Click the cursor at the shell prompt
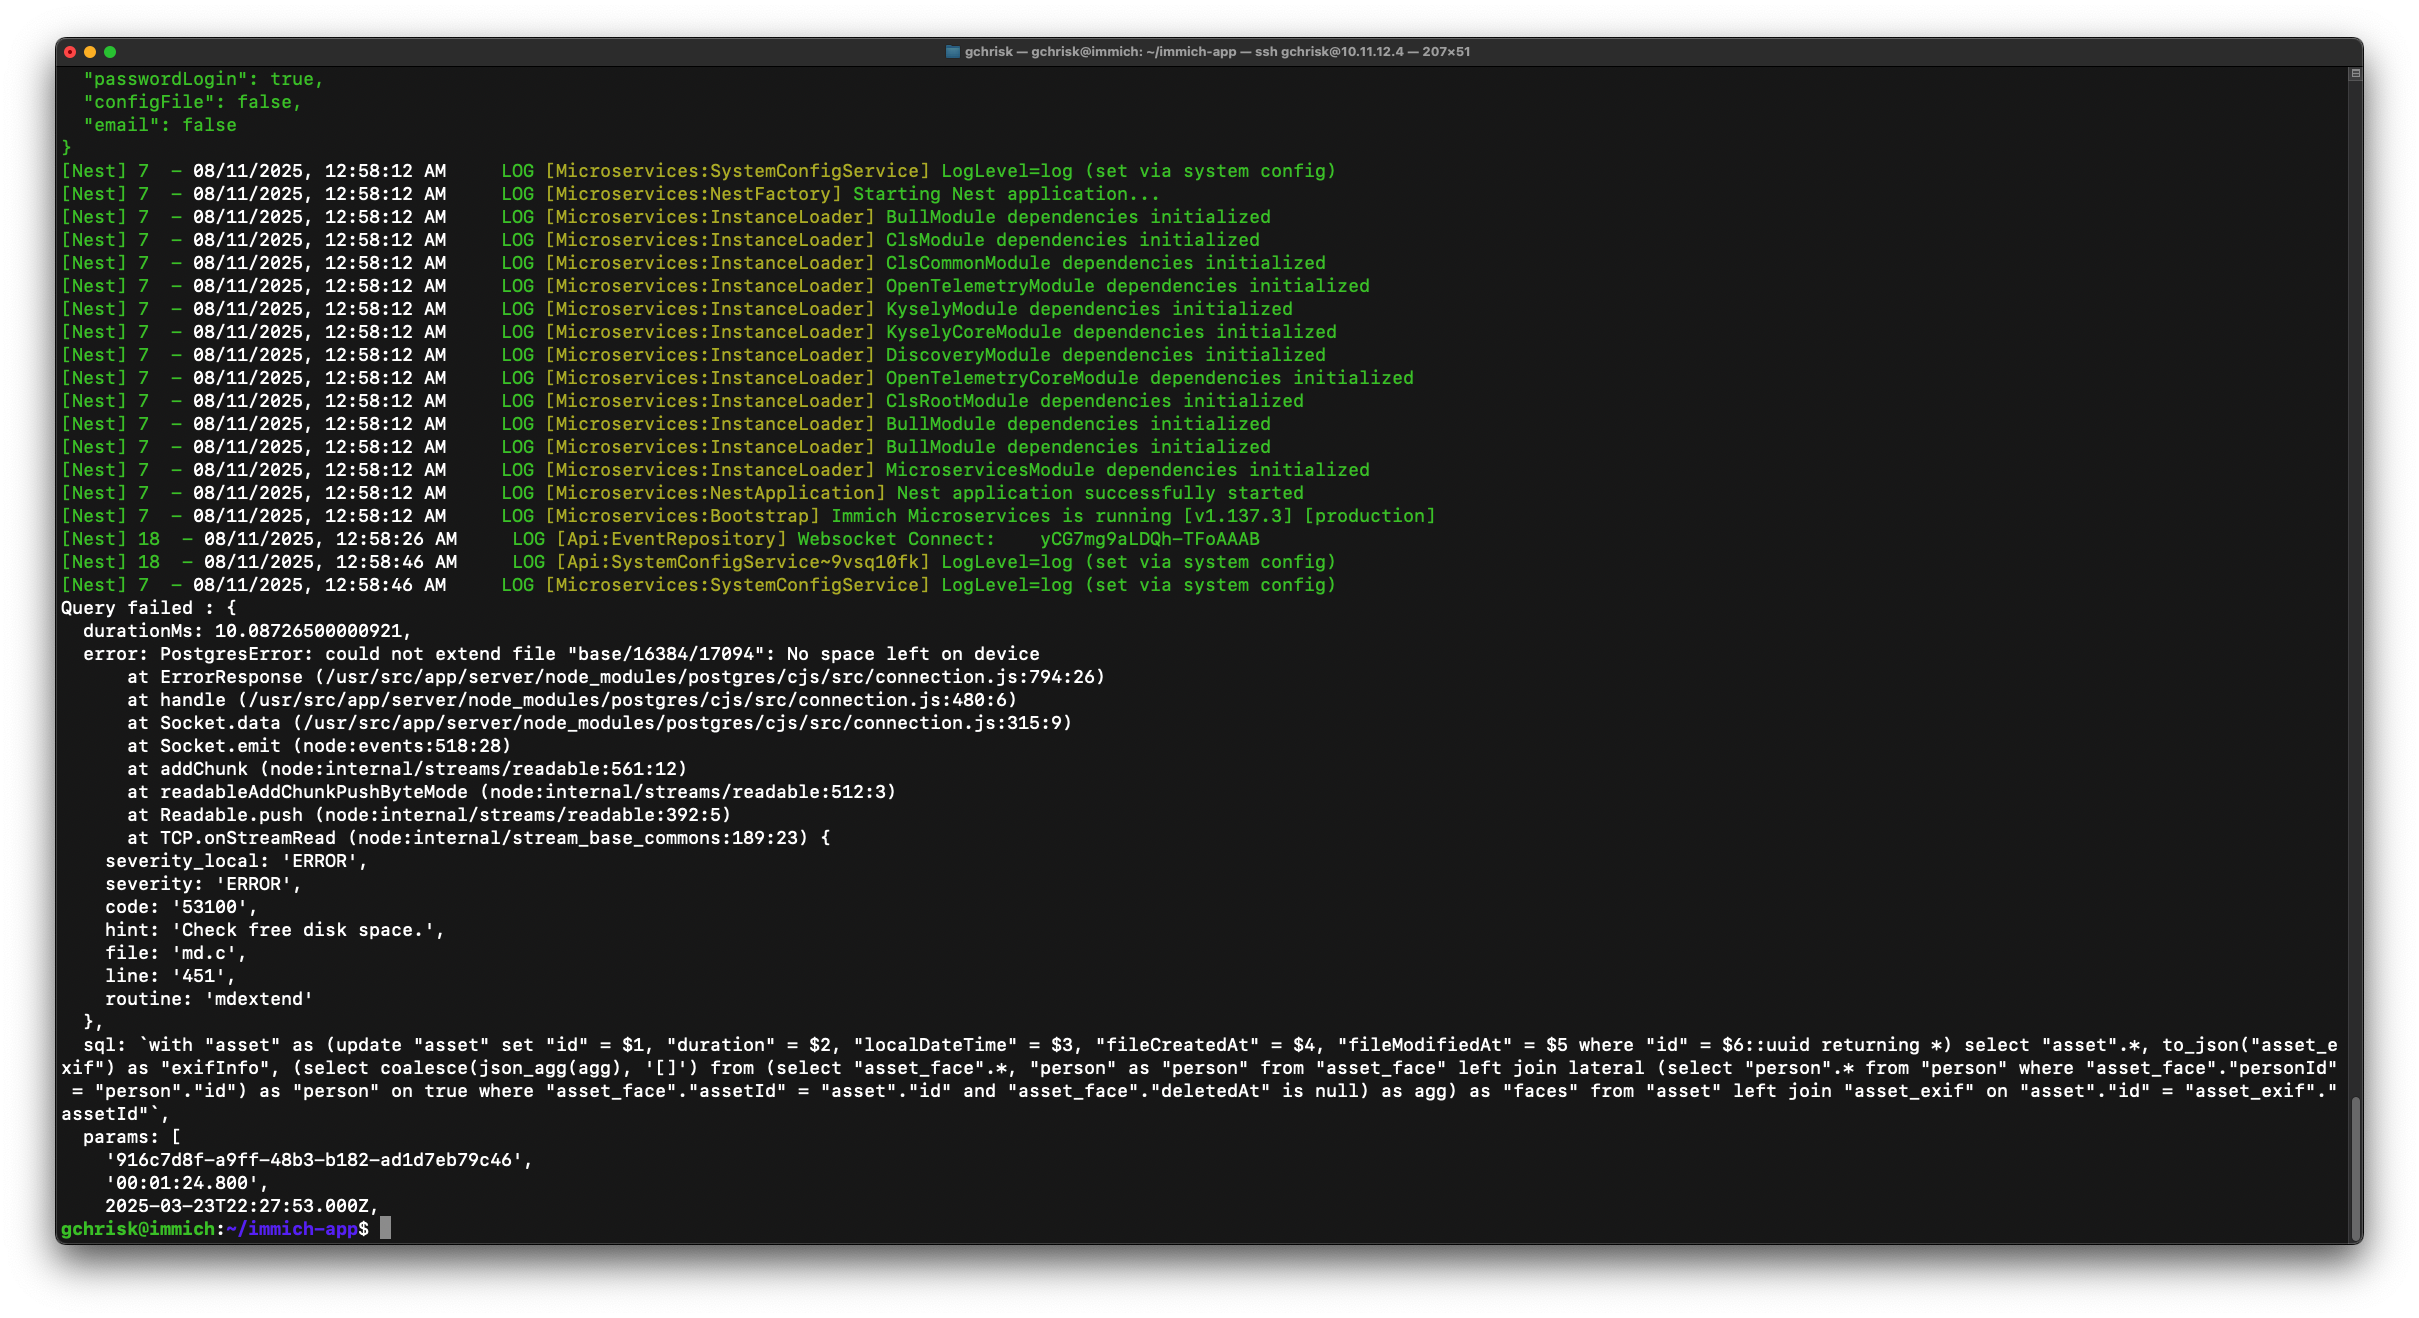Viewport: 2419px width, 1318px height. pyautogui.click(x=386, y=1229)
